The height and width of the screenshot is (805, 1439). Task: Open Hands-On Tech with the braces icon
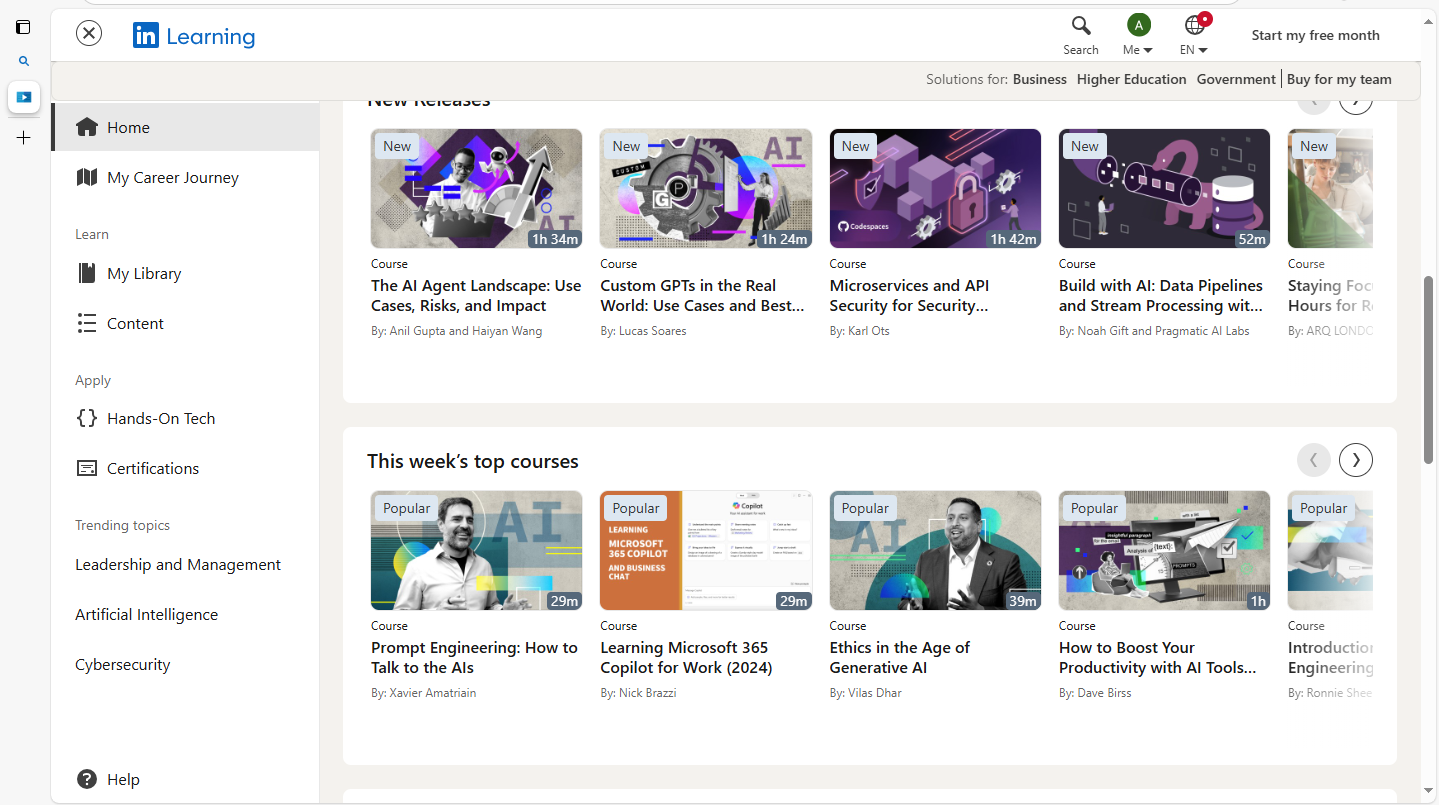click(87, 418)
